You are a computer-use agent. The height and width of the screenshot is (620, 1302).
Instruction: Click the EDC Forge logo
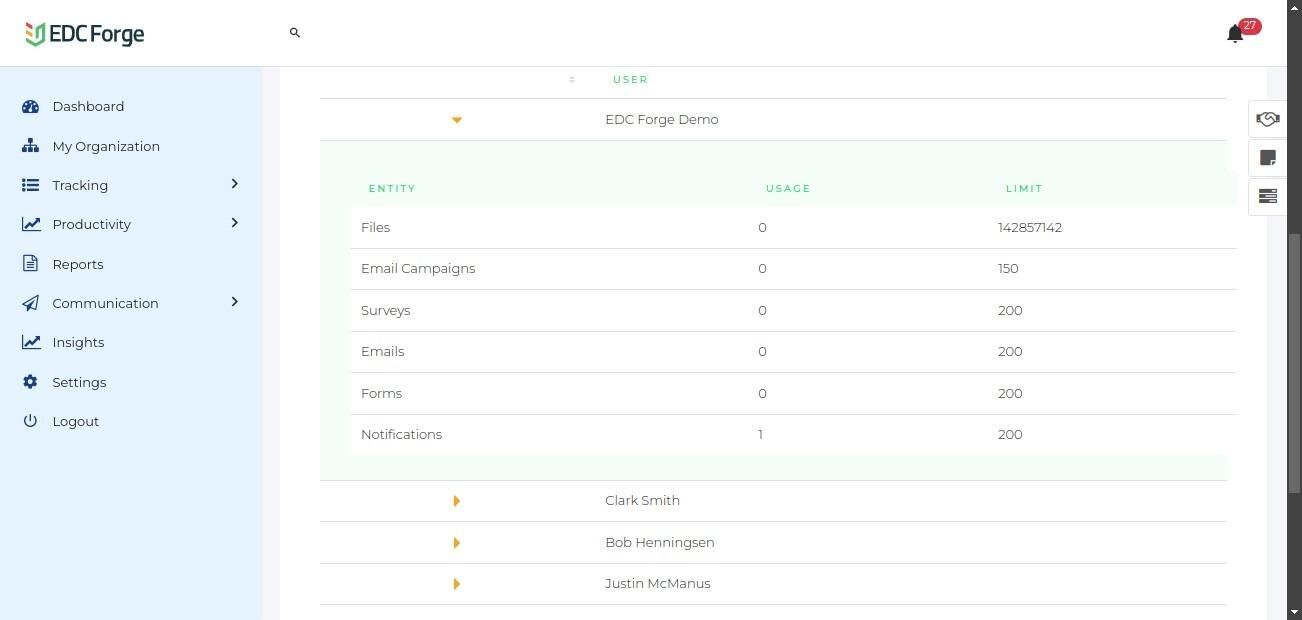coord(85,34)
